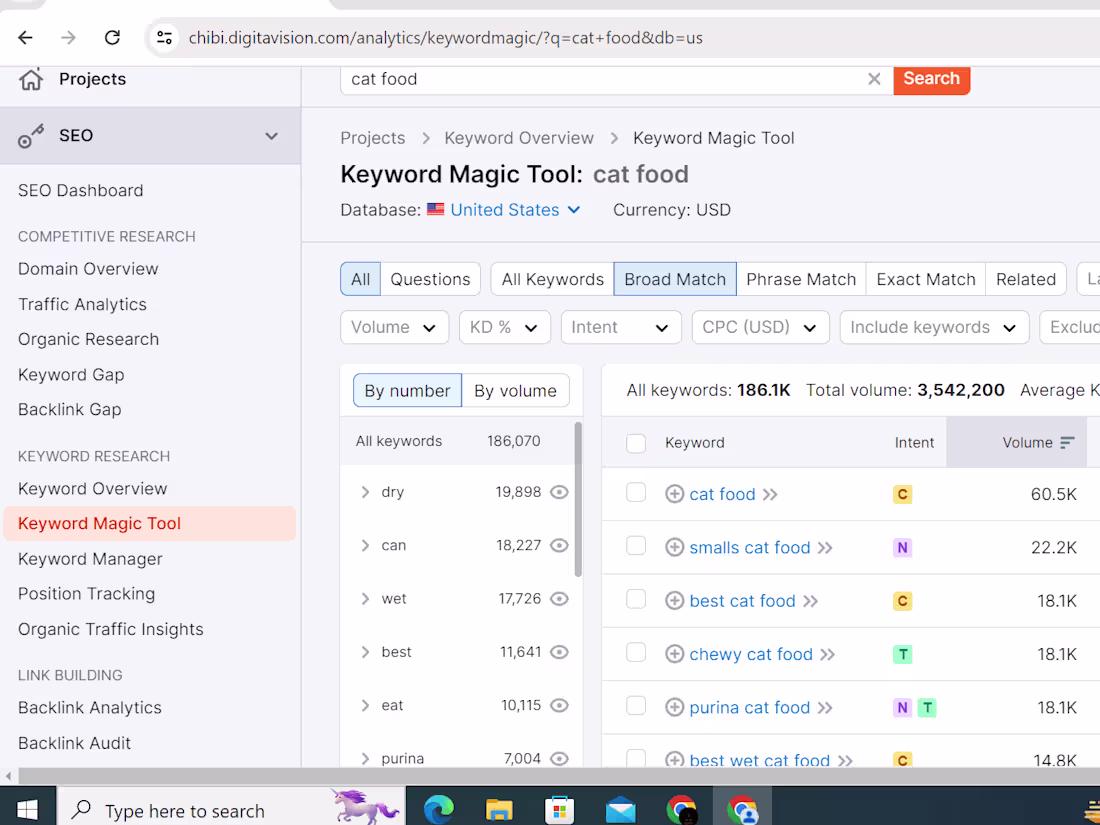Toggle eye icon next to "wet" group
Screen dimensions: 1100x825
tap(559, 598)
